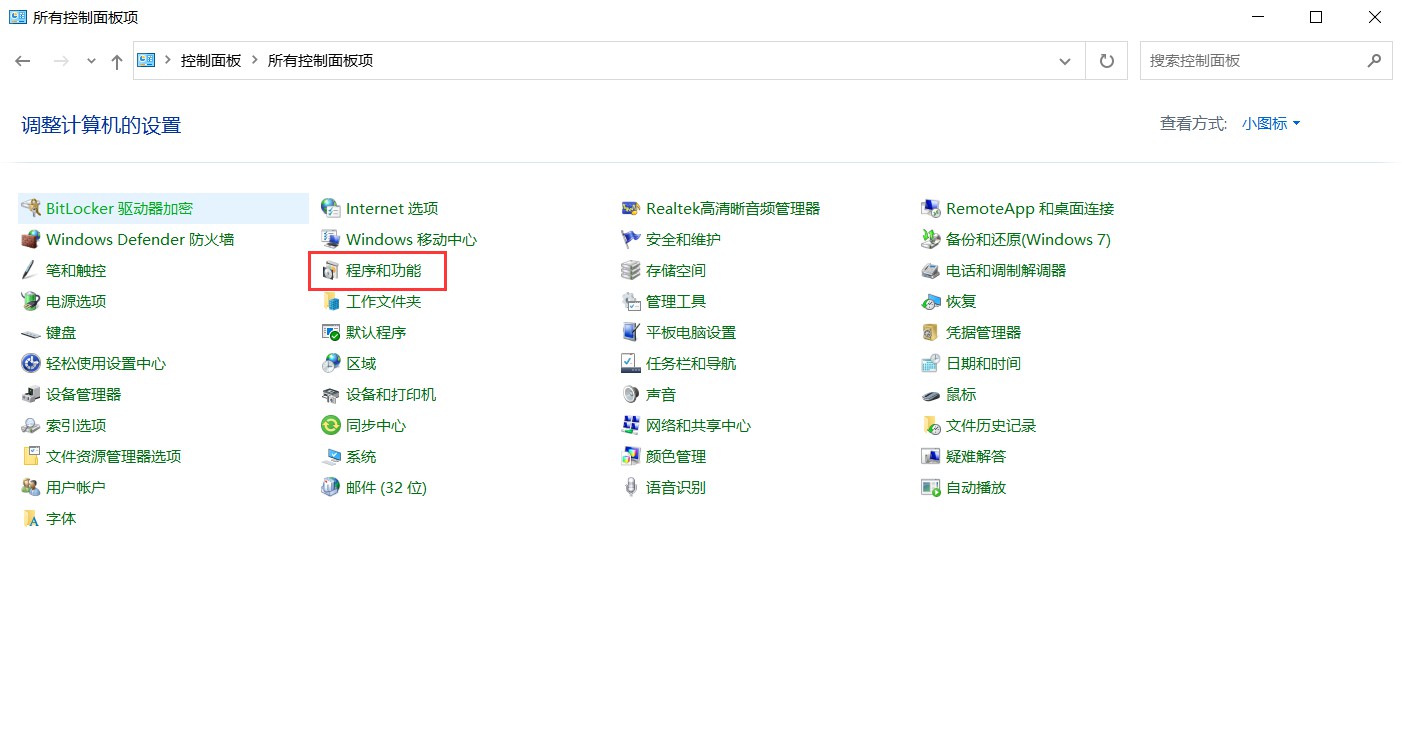Viewport: 1402px width, 736px height.
Task: Open the 程序和功能 icon
Action: (330, 271)
